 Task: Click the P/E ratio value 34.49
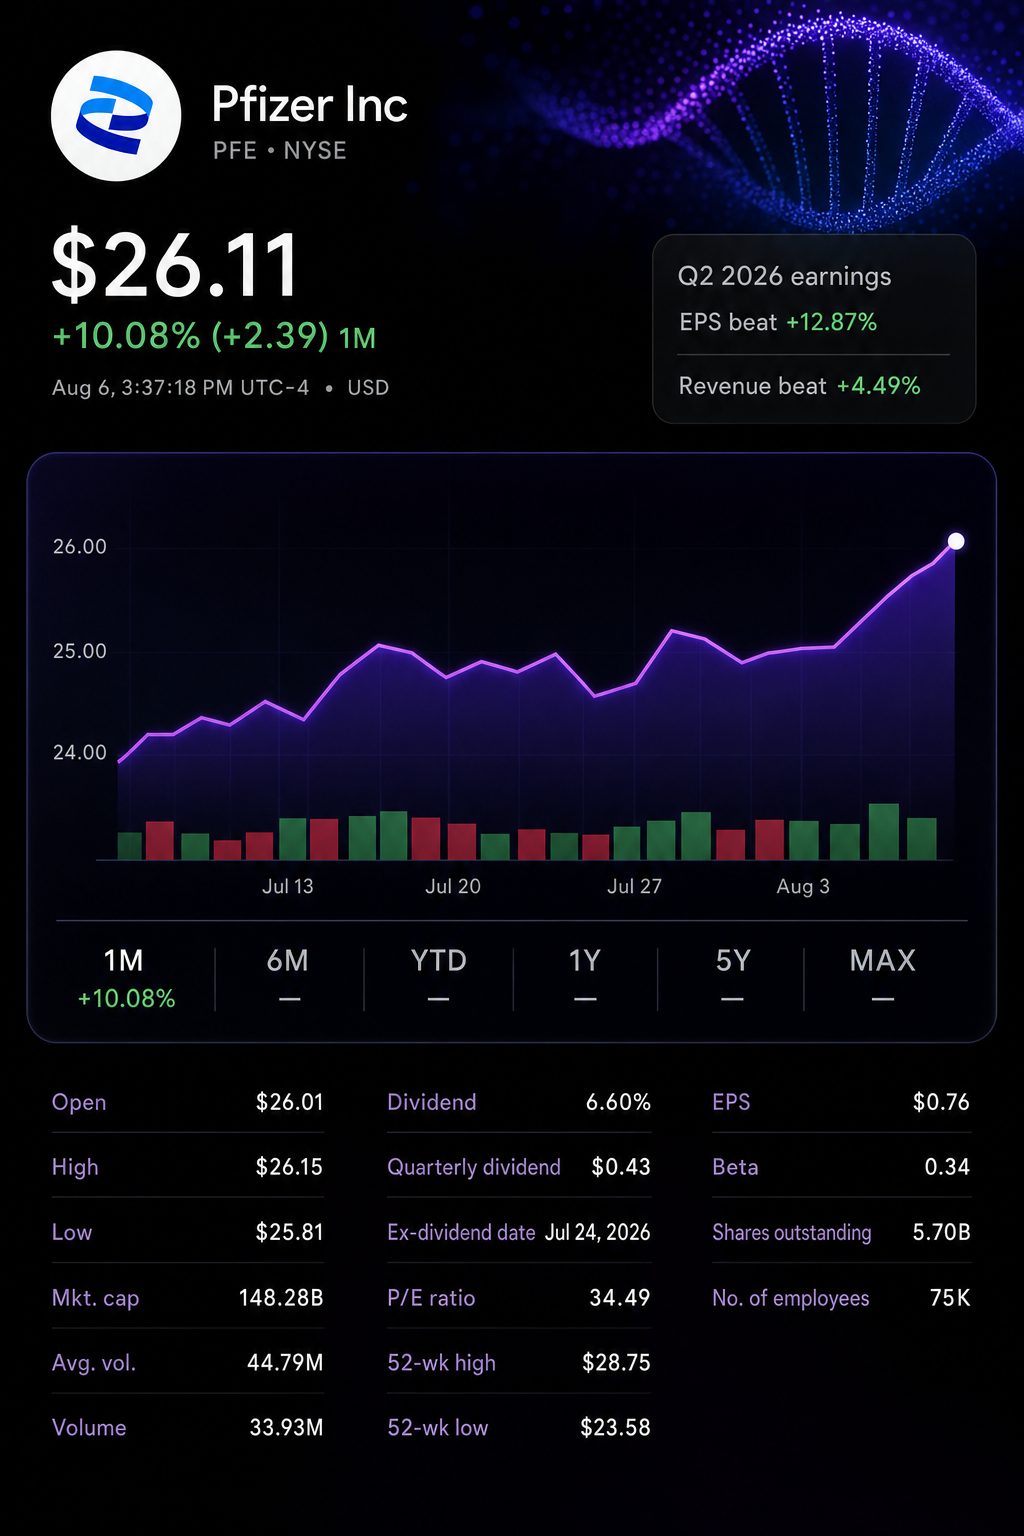[620, 1298]
